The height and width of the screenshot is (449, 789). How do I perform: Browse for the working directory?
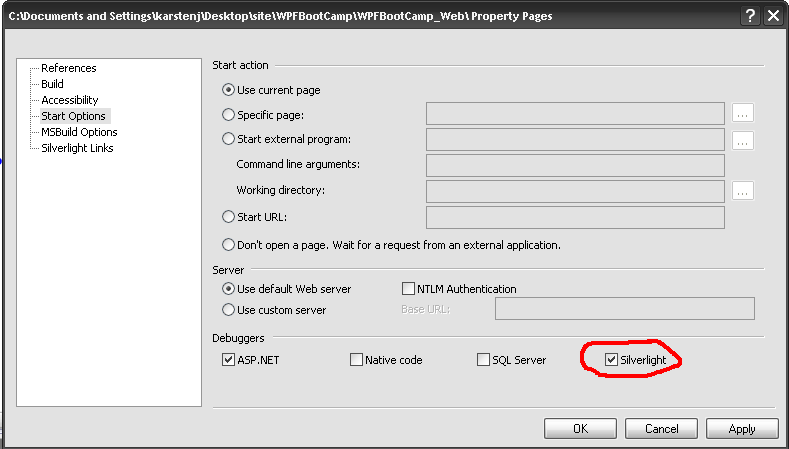743,190
